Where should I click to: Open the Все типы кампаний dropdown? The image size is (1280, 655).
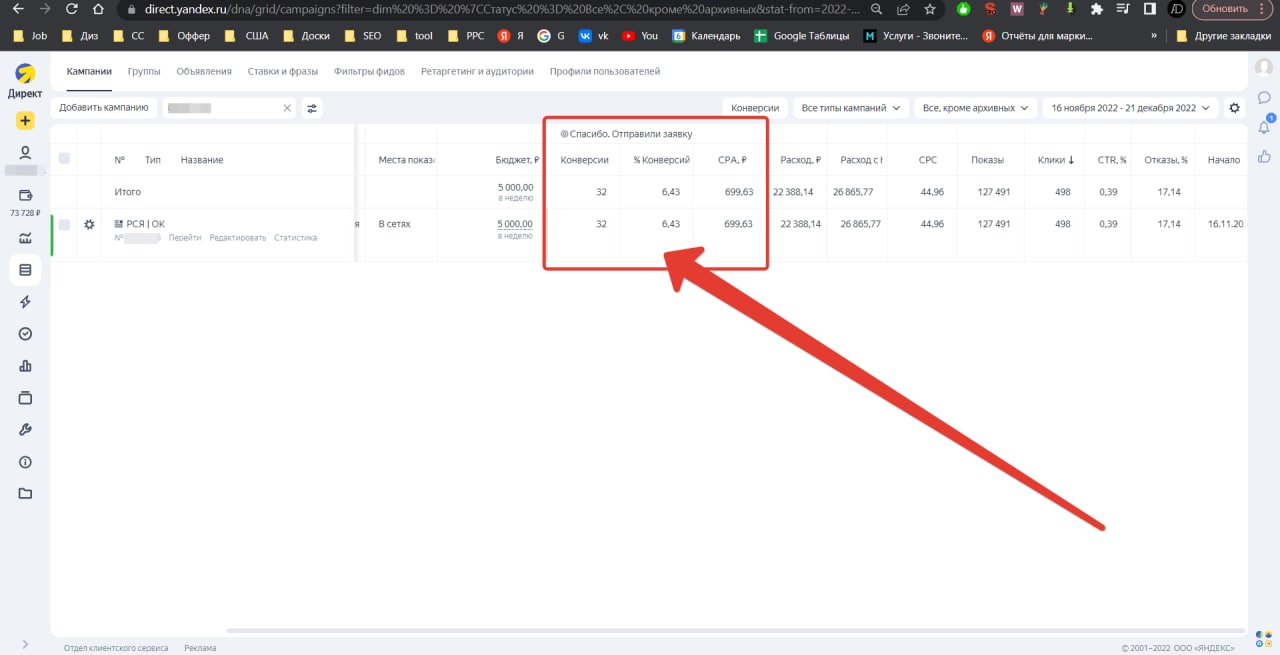(x=851, y=108)
